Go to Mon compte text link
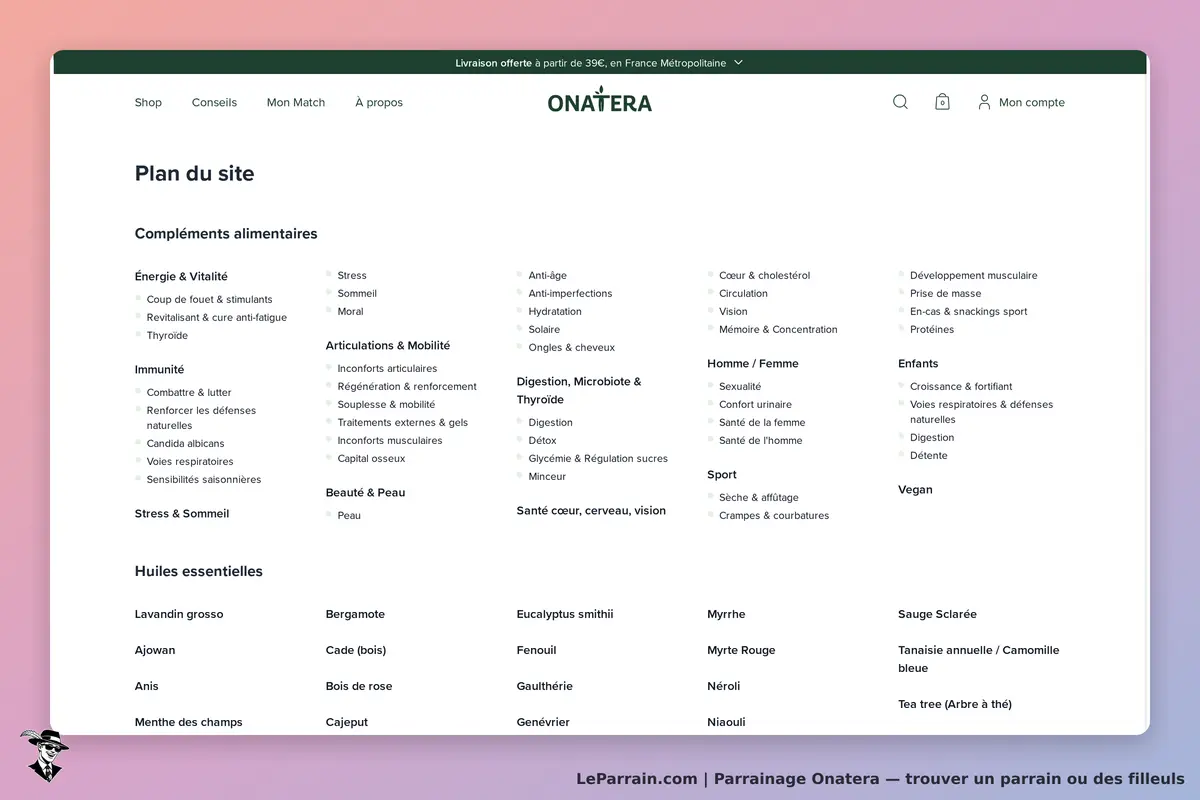The image size is (1200, 800). [1032, 102]
